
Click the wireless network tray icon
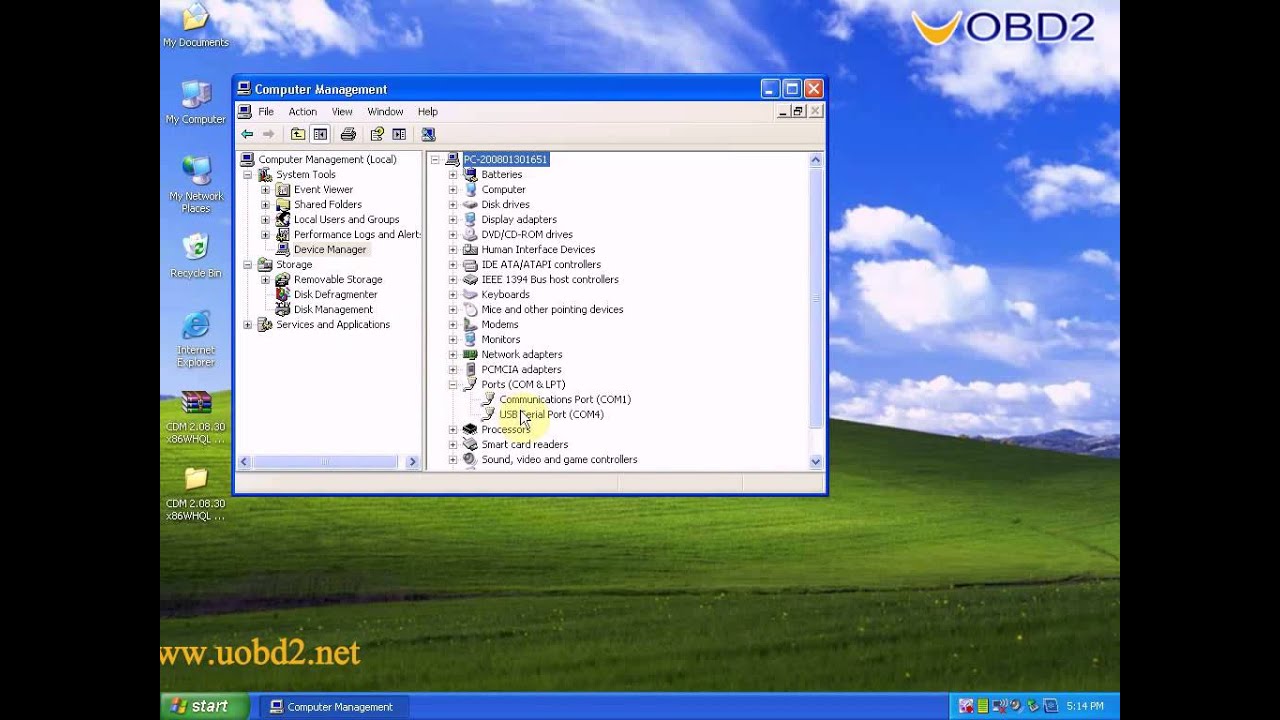[1000, 706]
